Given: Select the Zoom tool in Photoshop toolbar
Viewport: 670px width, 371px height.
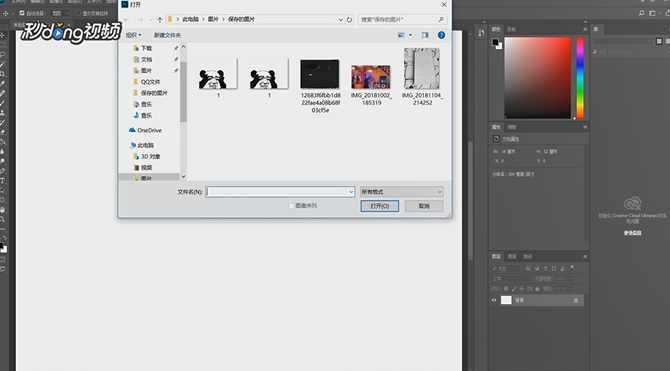Looking at the screenshot, I should tap(3, 219).
